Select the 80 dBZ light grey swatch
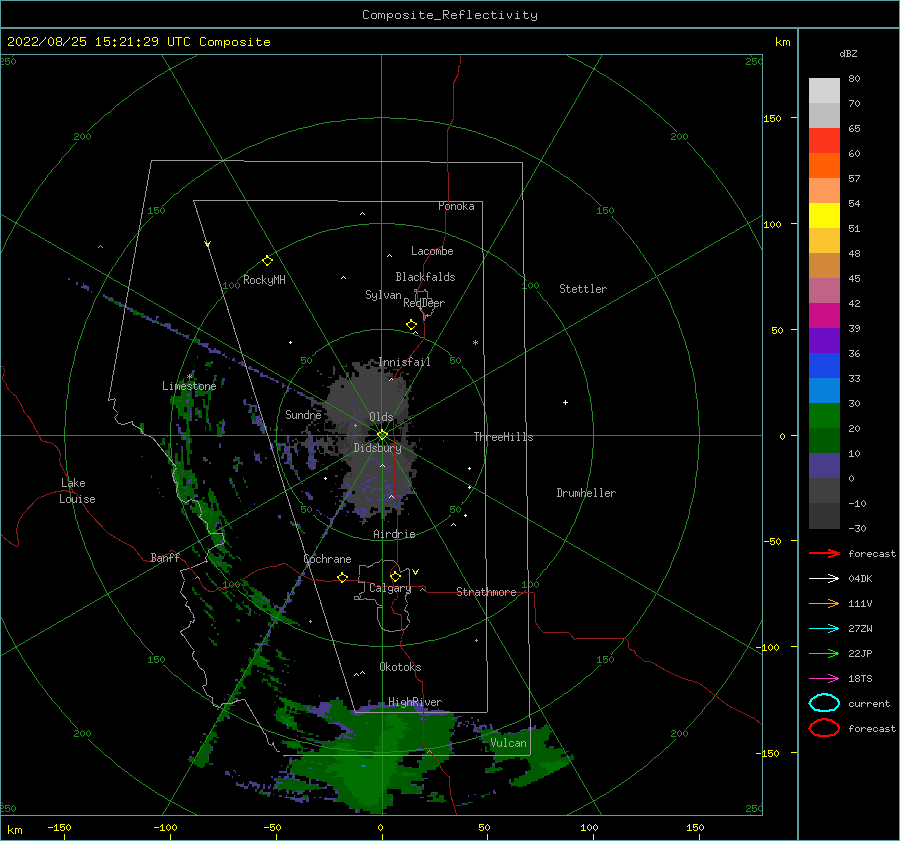 click(x=824, y=90)
